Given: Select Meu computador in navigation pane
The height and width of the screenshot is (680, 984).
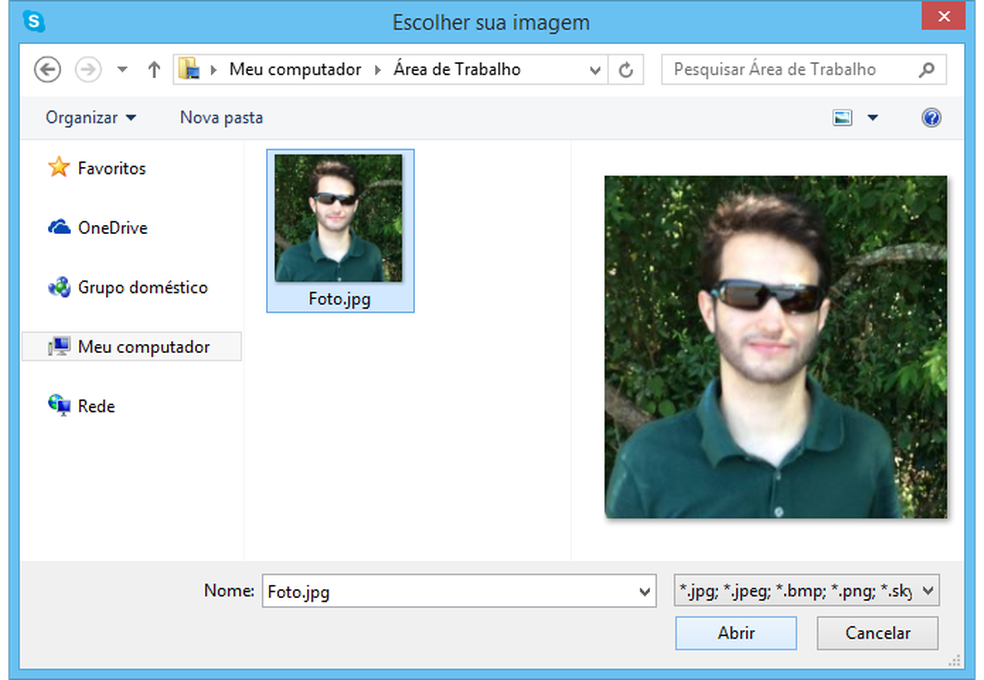Looking at the screenshot, I should [132, 346].
